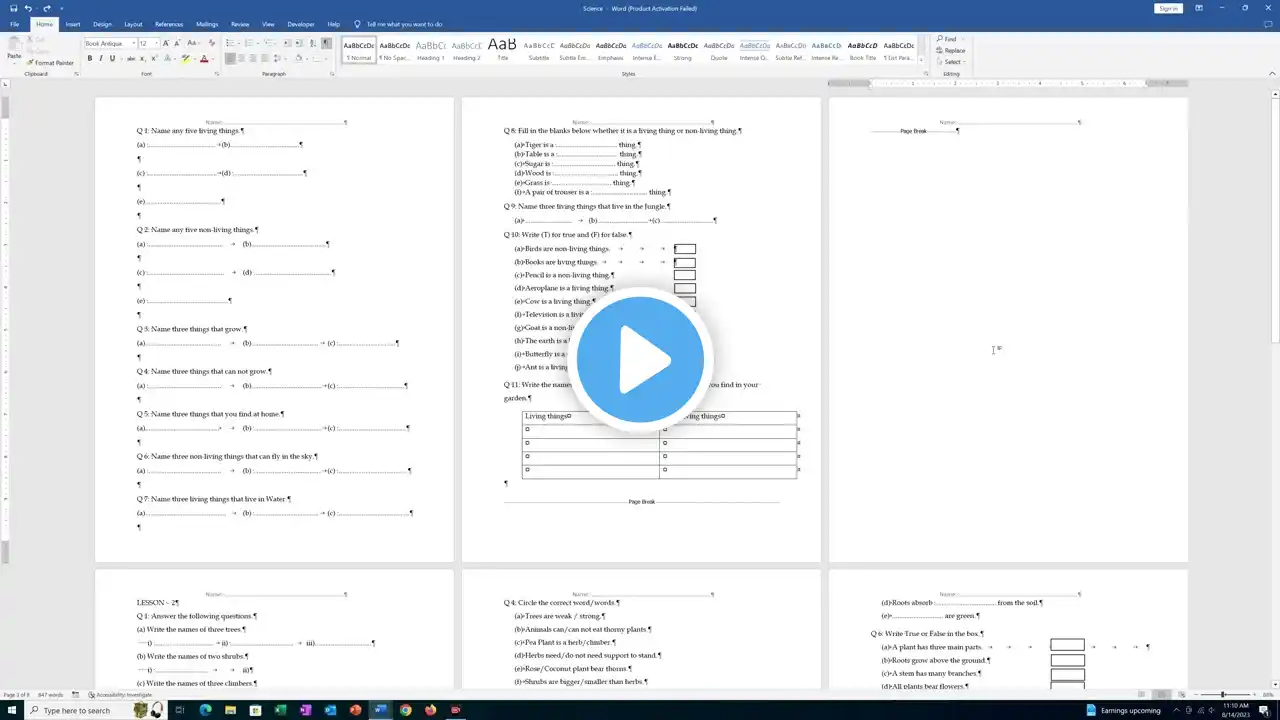Click the Find search icon

pyautogui.click(x=946, y=39)
